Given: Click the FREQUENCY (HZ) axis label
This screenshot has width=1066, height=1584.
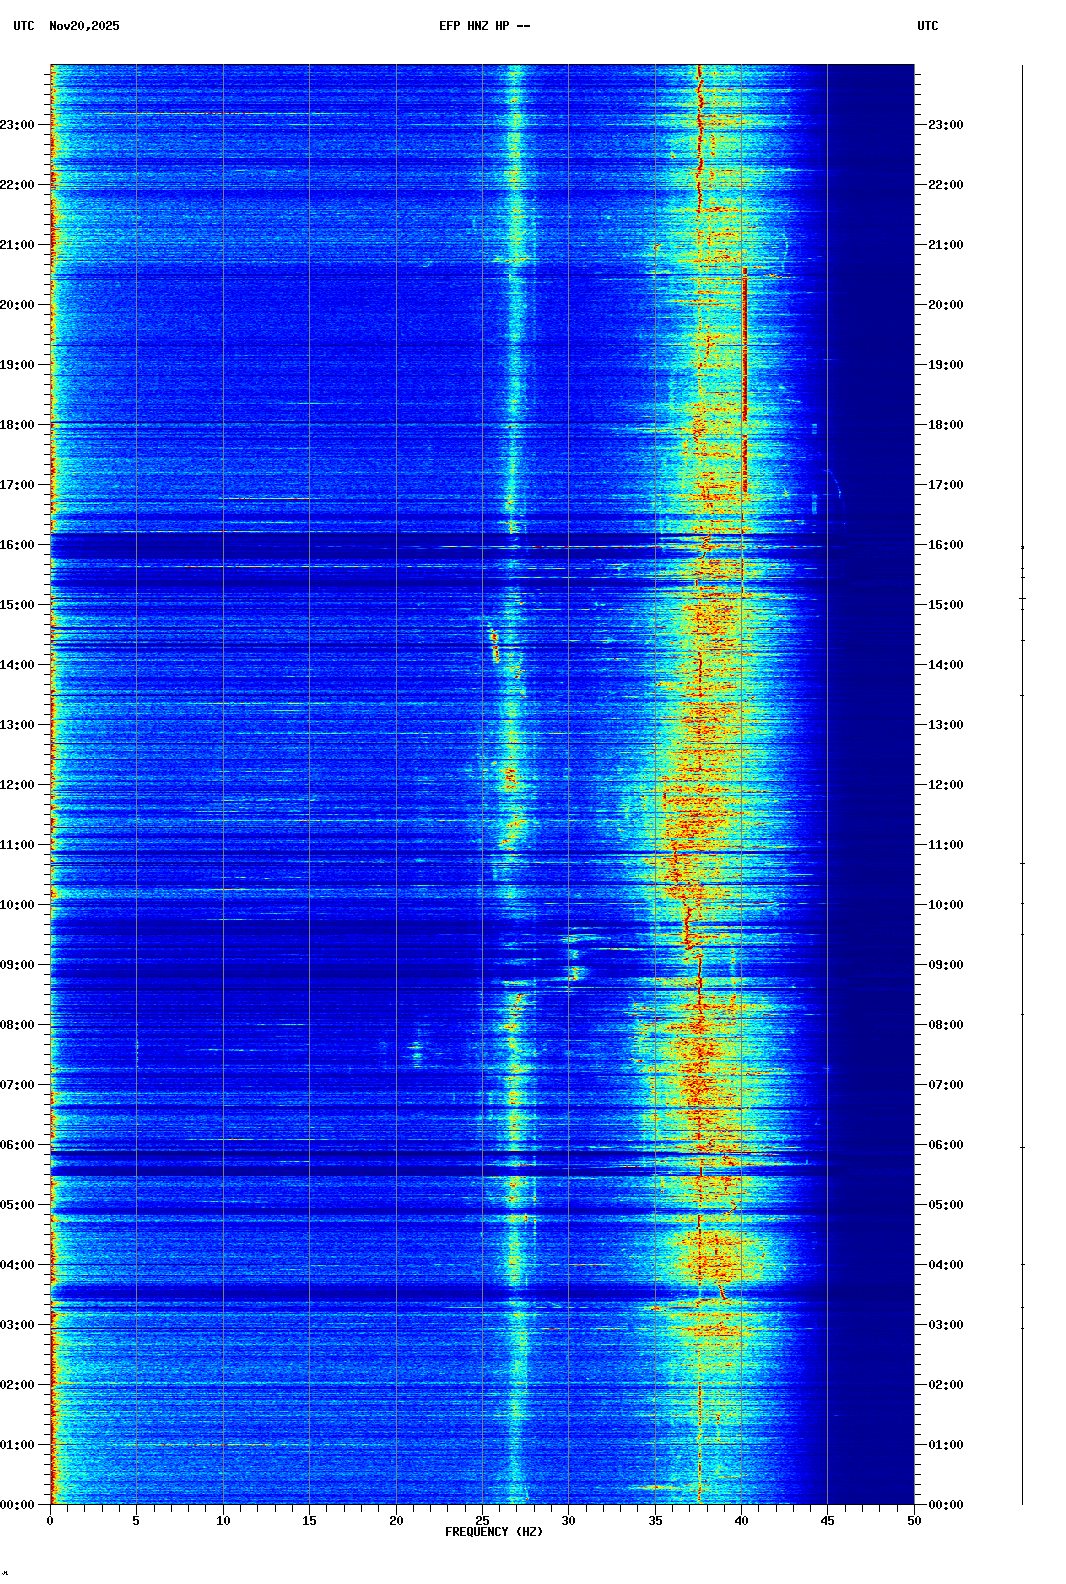Looking at the screenshot, I should point(494,1532).
